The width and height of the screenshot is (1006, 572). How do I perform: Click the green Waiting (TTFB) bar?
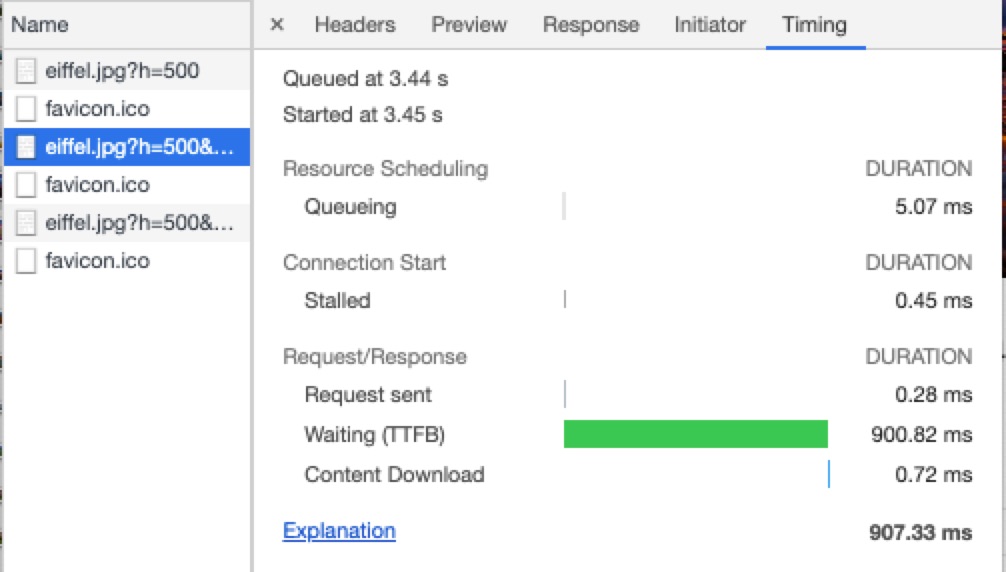[x=695, y=434]
